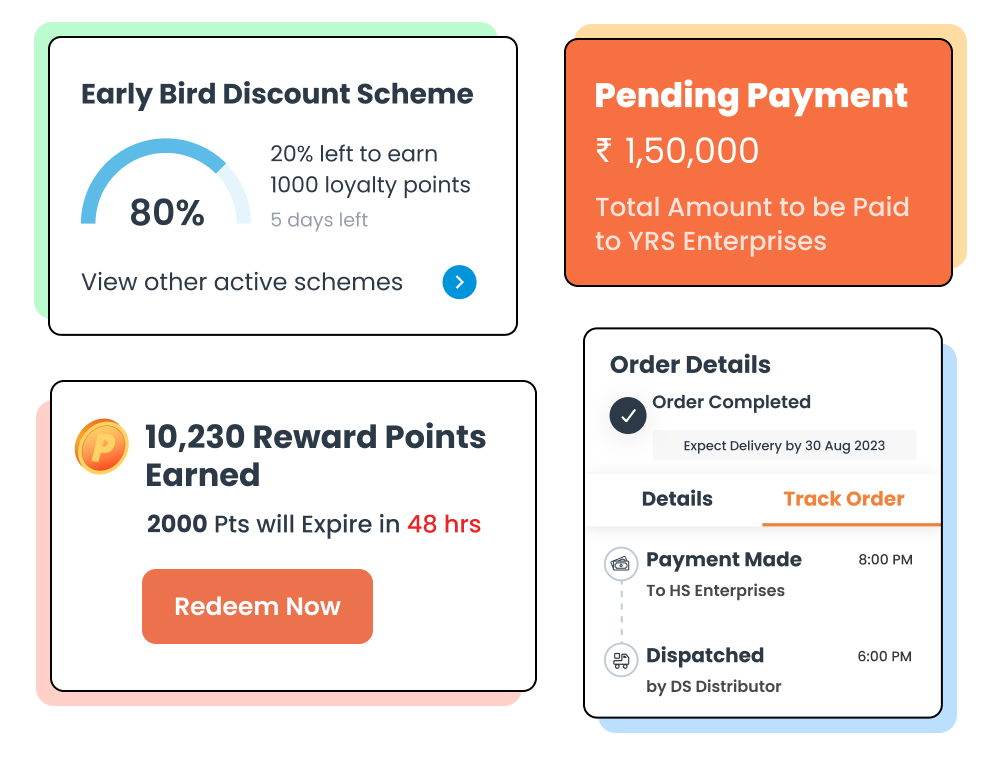
Task: Switch to the Details tab
Action: pyautogui.click(x=678, y=499)
